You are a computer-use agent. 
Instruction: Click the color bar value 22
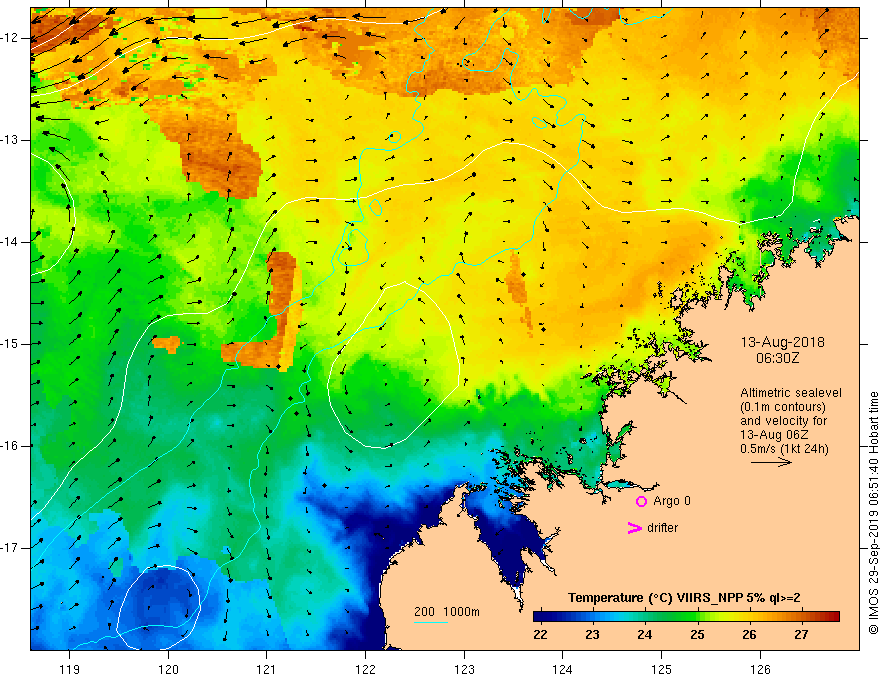pyautogui.click(x=540, y=635)
